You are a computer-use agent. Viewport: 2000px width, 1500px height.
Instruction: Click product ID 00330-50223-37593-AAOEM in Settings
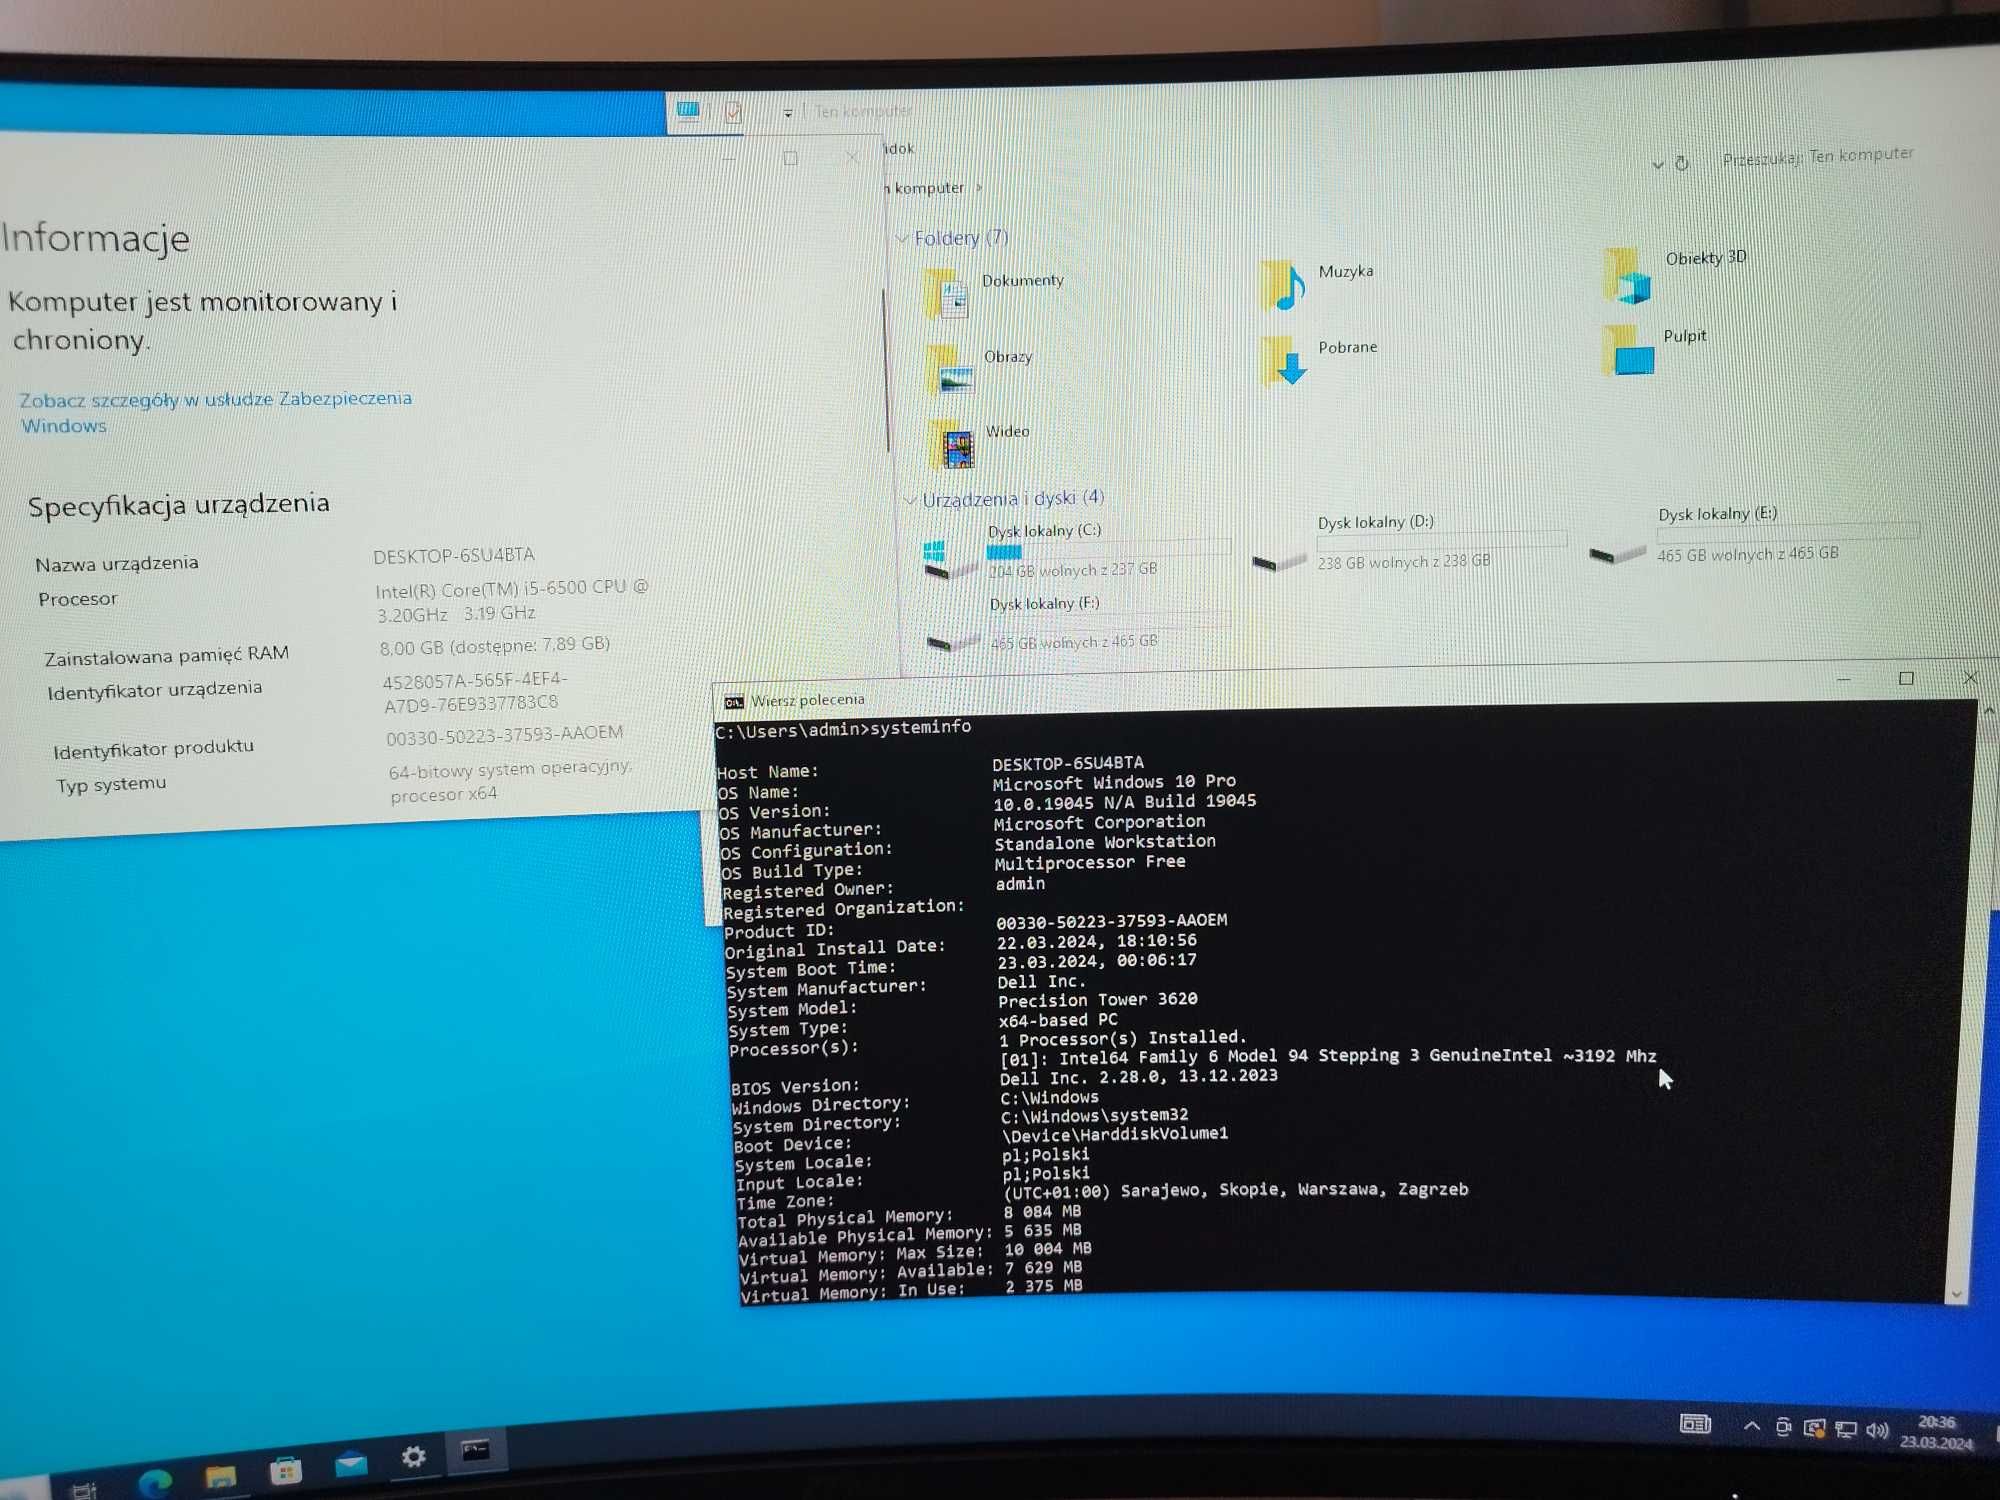[504, 735]
